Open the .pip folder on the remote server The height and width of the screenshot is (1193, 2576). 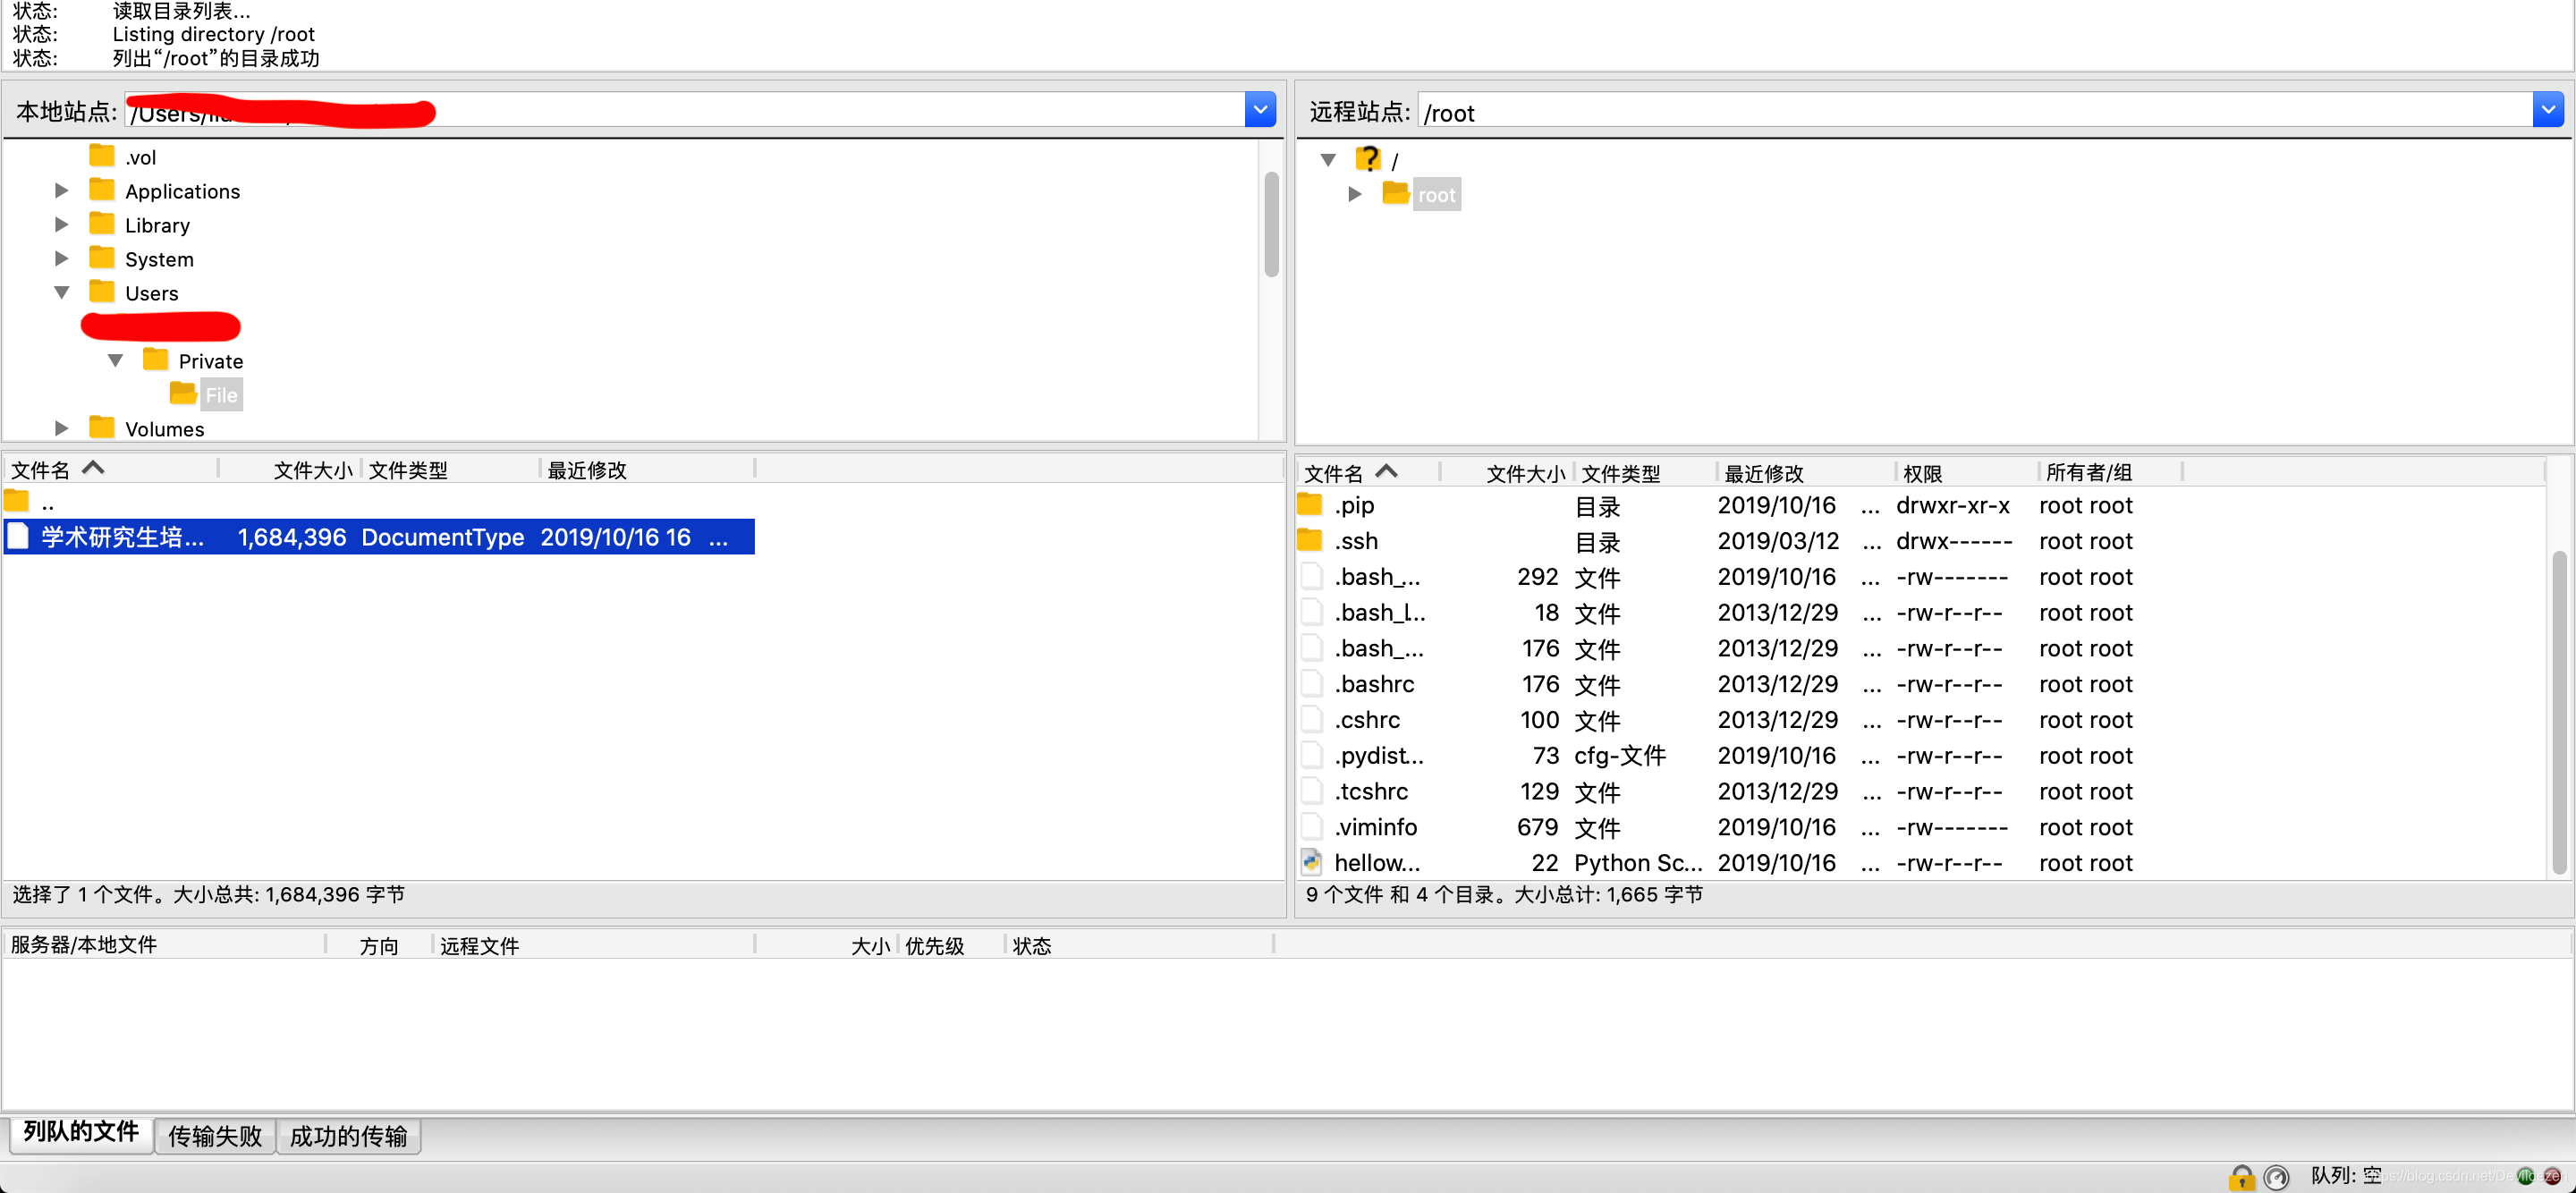(x=1355, y=506)
